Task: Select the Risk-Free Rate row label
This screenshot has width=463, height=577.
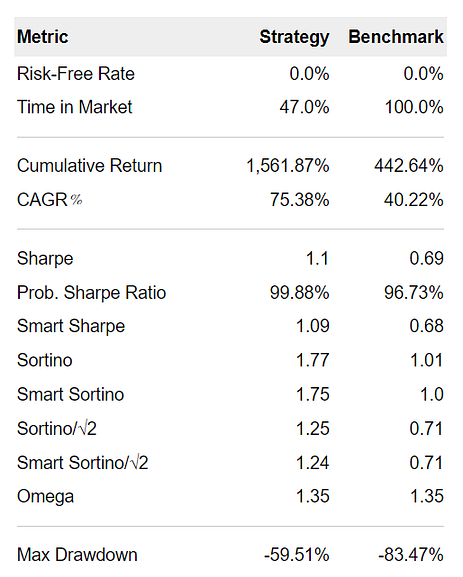Action: pyautogui.click(x=76, y=74)
